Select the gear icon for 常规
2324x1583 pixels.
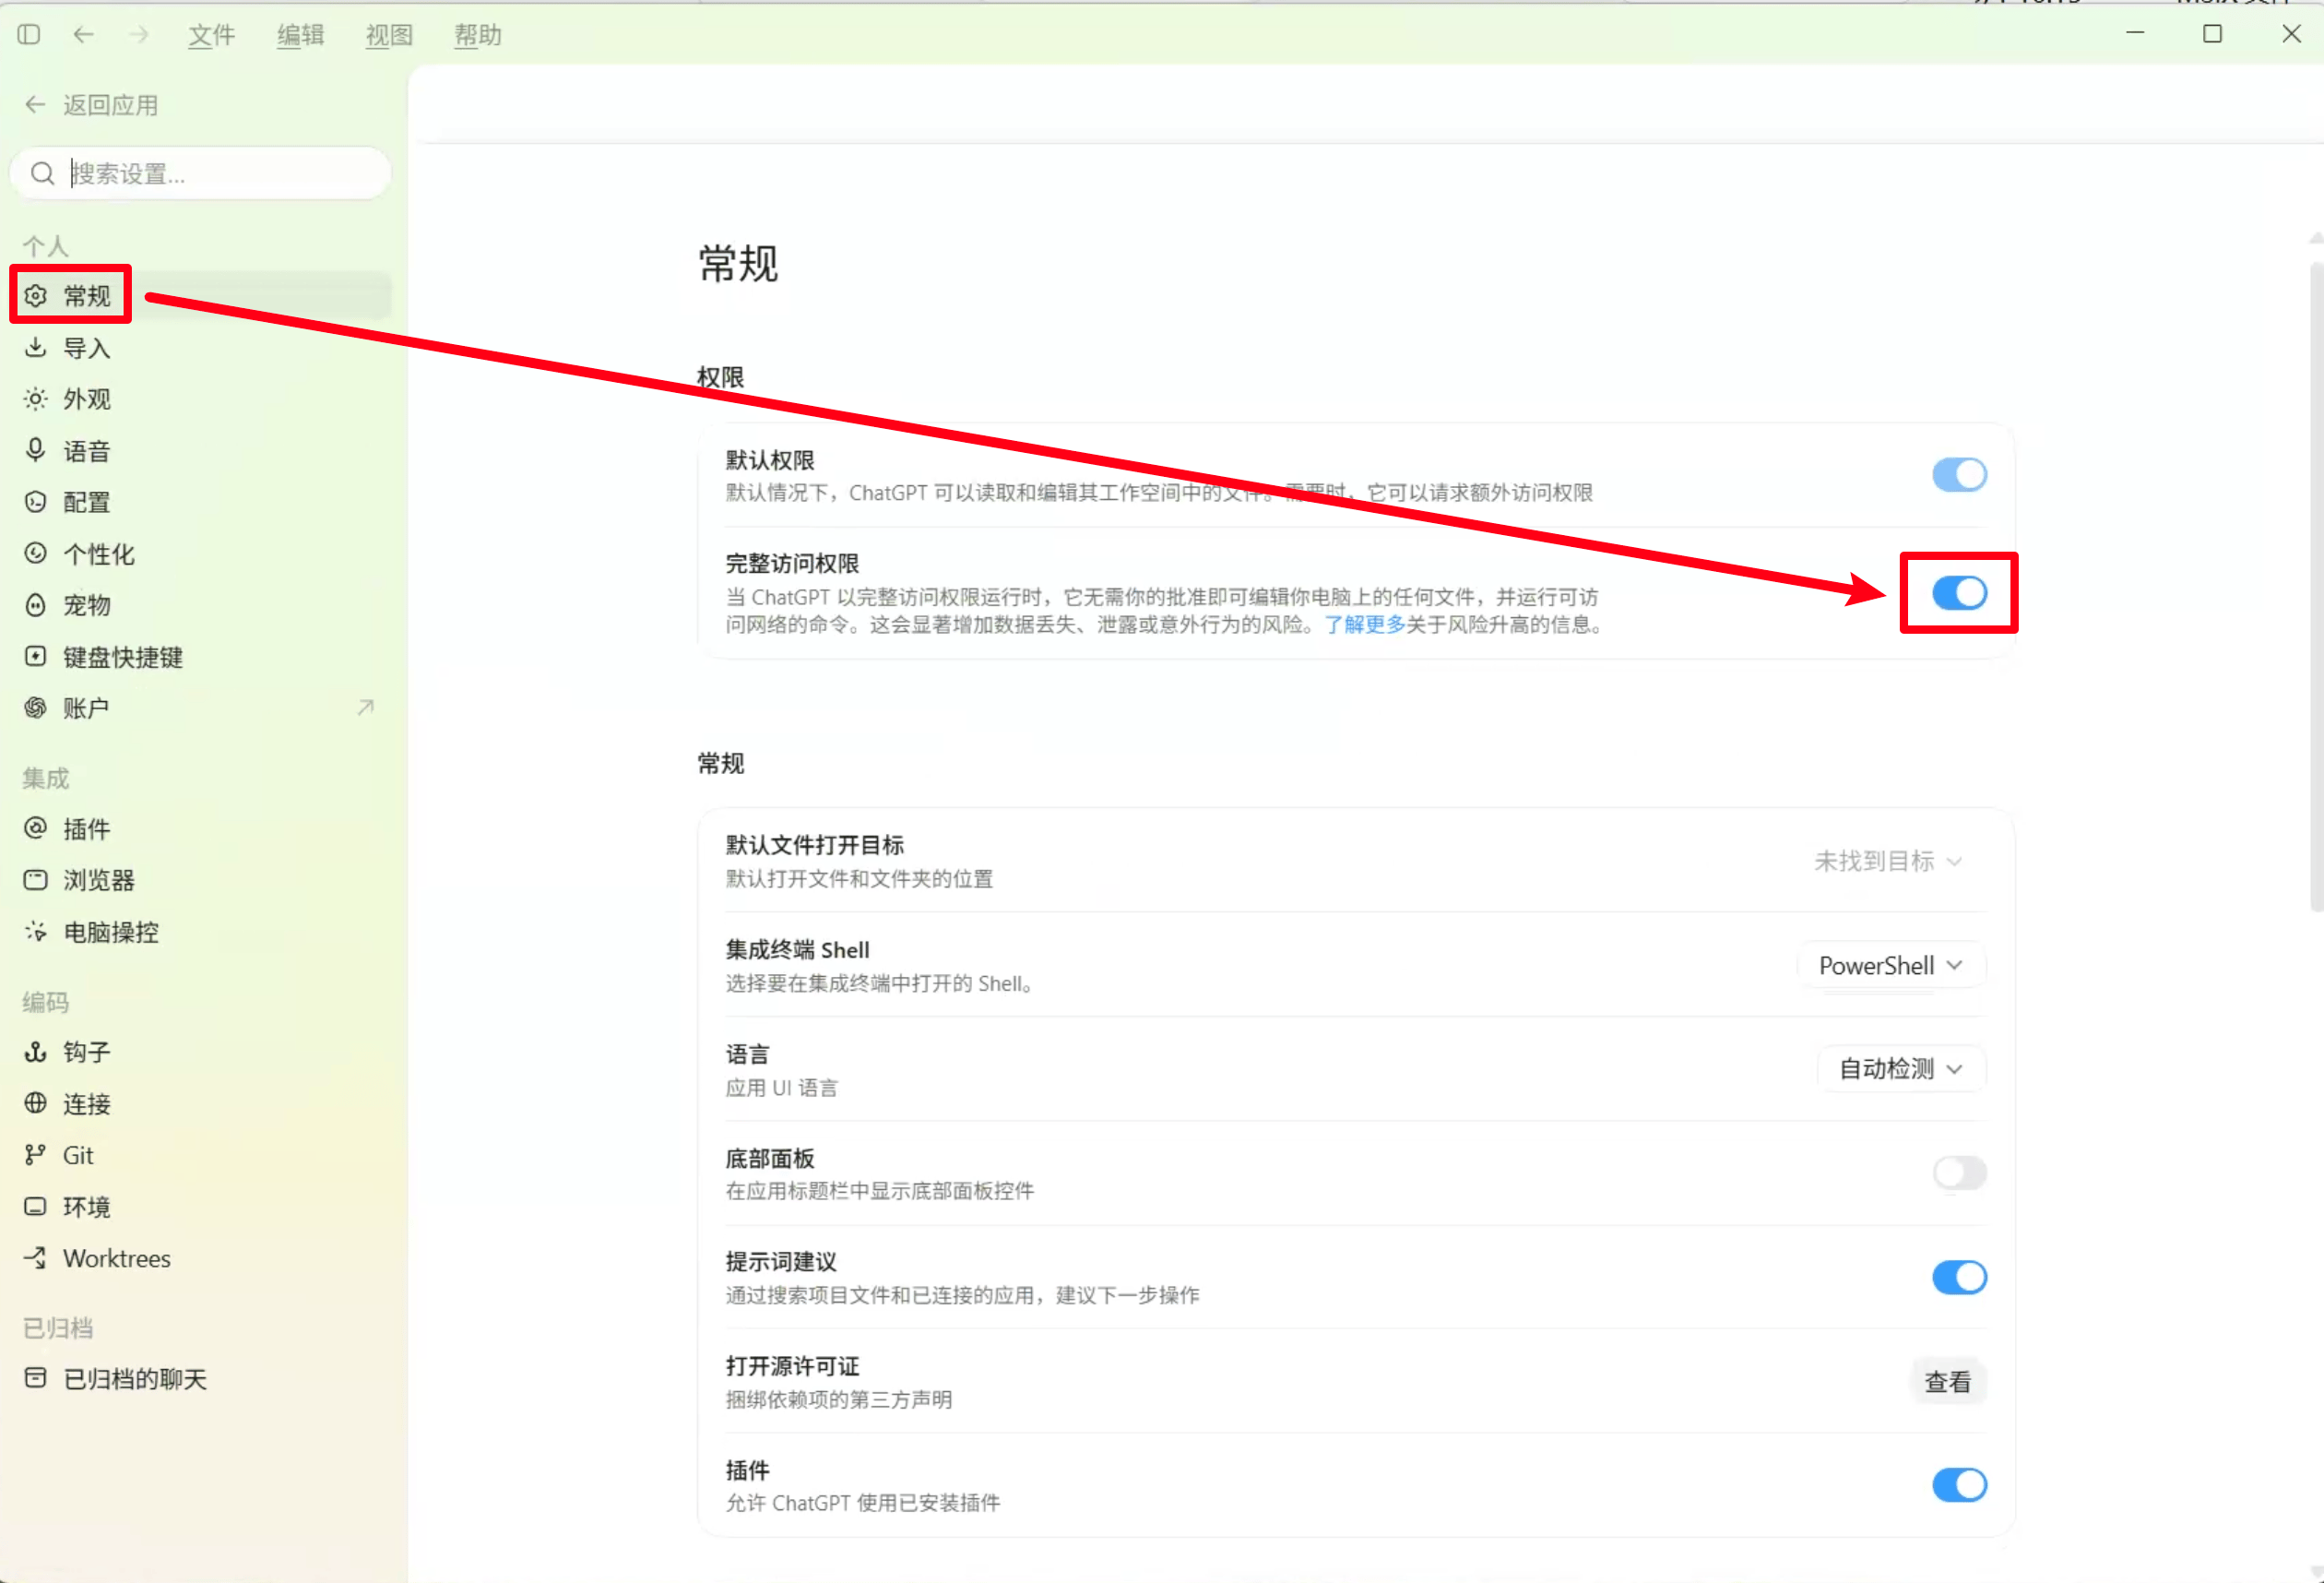[36, 296]
